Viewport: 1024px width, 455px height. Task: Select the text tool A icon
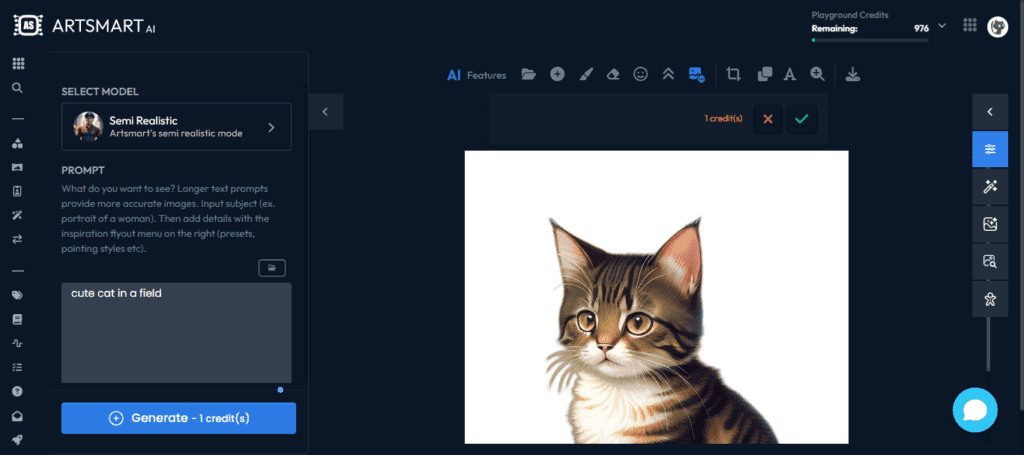point(790,74)
